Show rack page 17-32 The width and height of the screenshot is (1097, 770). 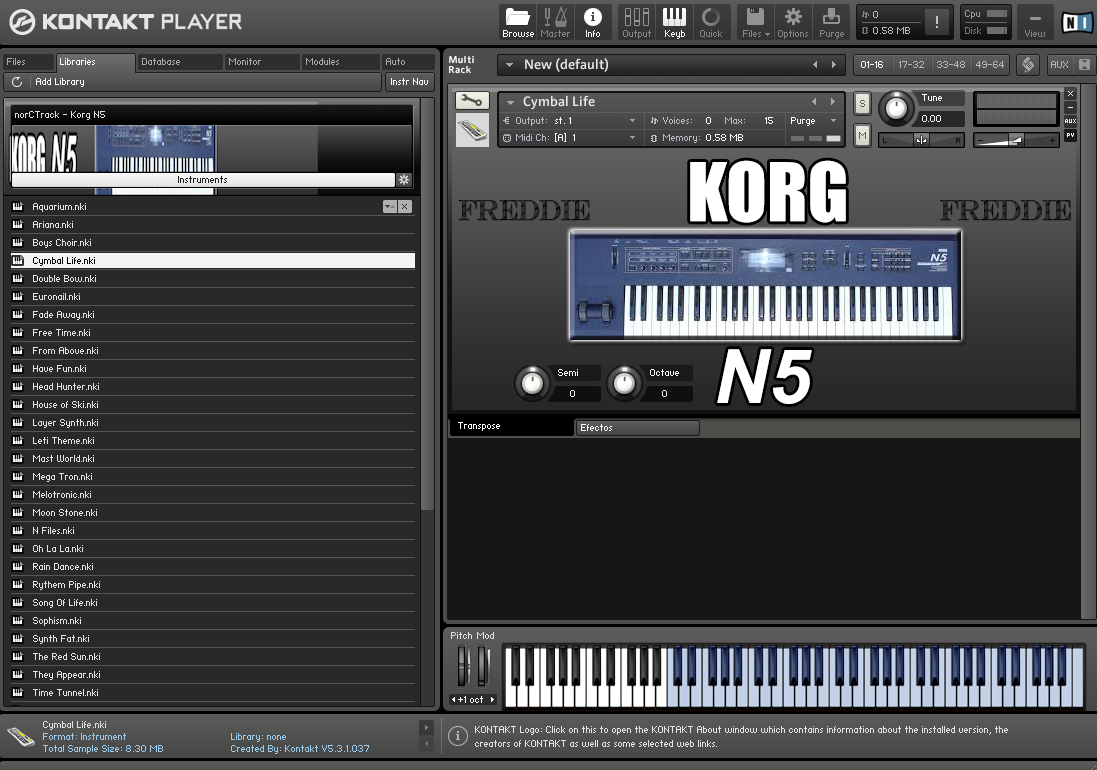(911, 65)
